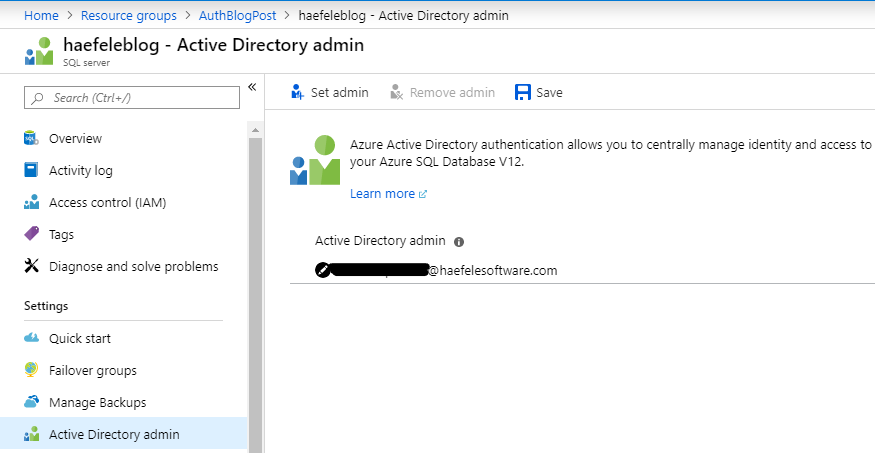Go to Home in the breadcrumb

(x=40, y=15)
